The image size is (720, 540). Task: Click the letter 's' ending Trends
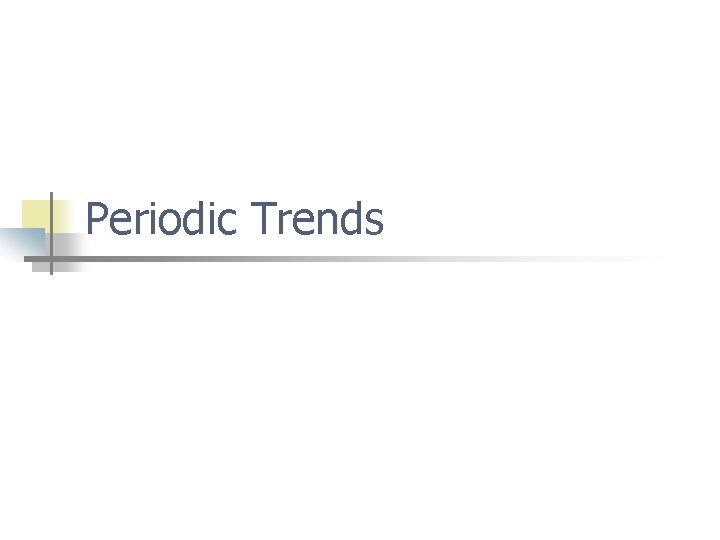(374, 223)
